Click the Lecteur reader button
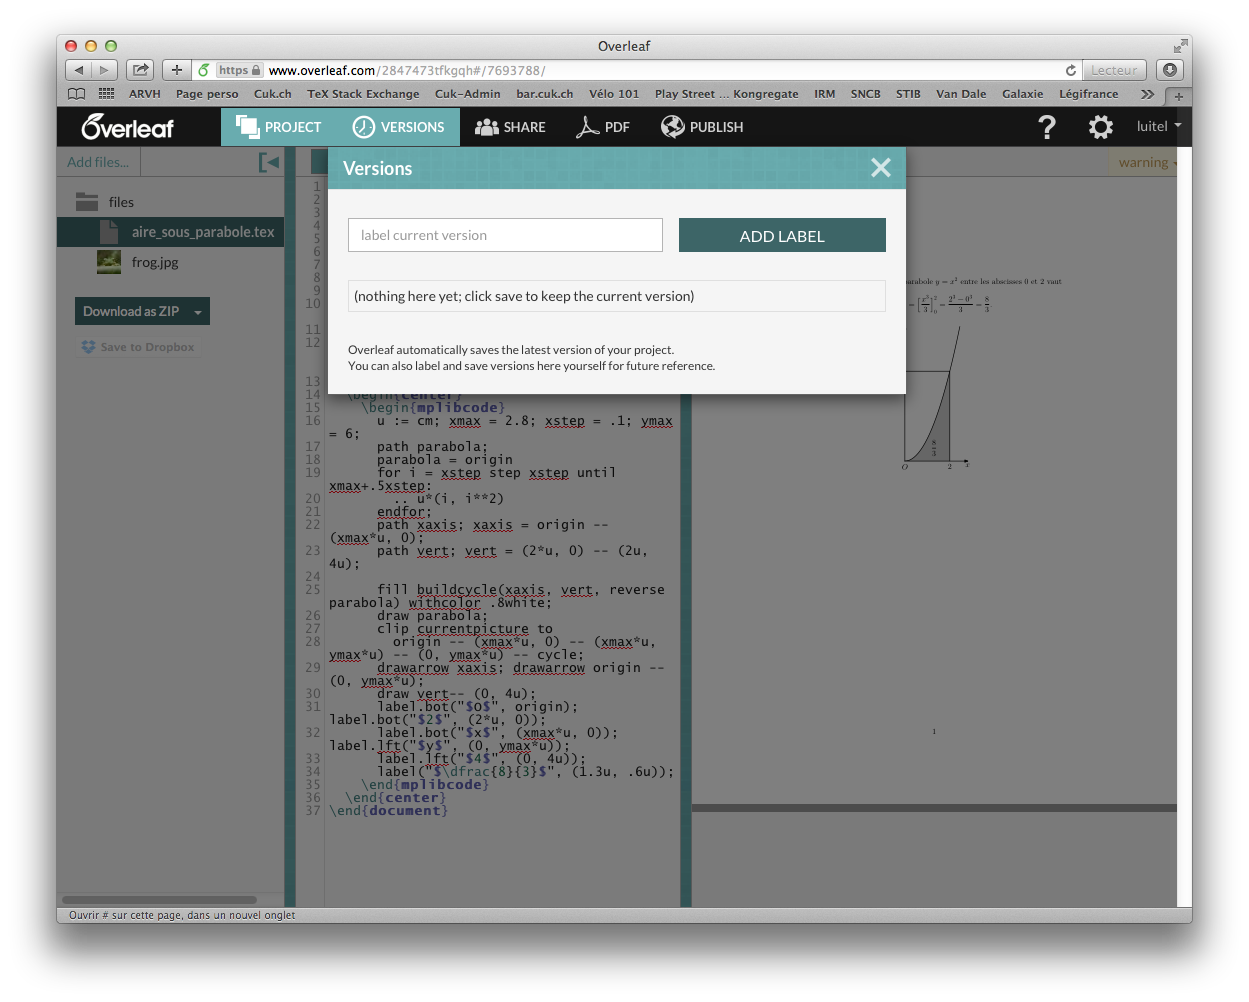Screen dimensions: 1249x1002 point(1114,70)
